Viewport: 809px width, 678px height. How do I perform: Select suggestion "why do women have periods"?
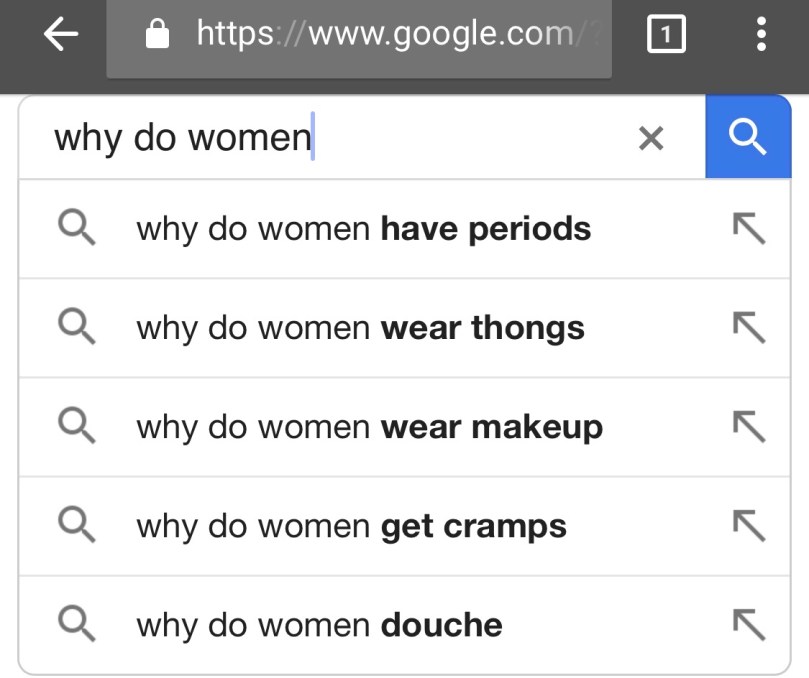point(363,229)
